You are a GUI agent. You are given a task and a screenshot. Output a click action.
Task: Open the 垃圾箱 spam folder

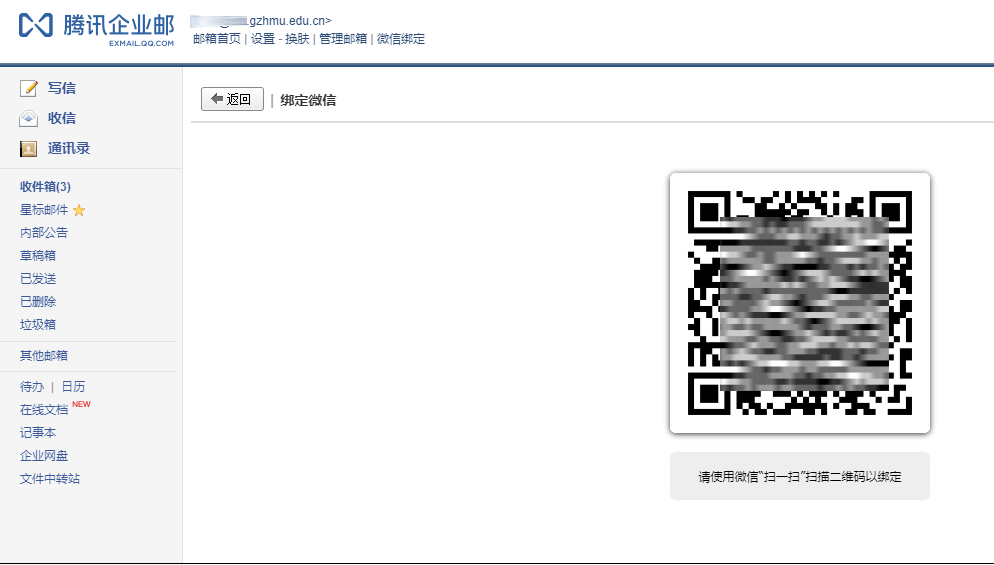(x=38, y=325)
